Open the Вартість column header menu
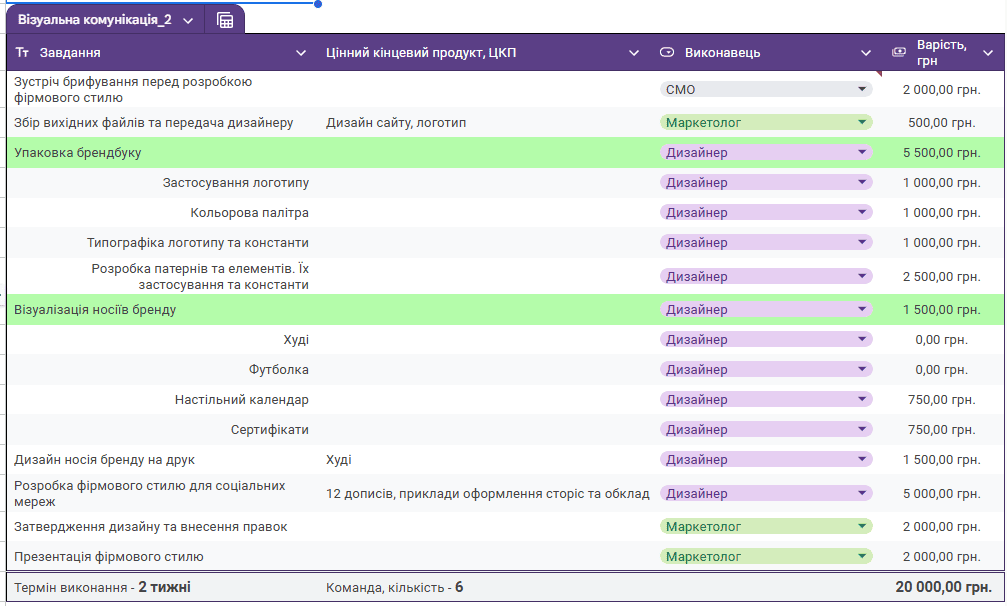This screenshot has height=606, width=1007. point(988,53)
